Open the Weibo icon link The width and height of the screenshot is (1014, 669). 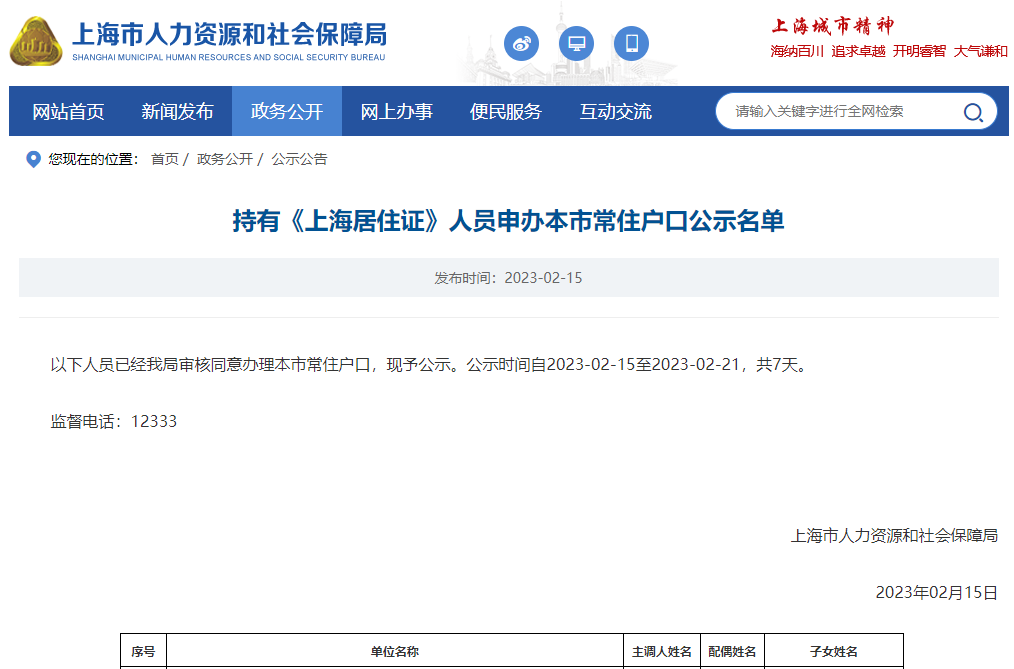point(521,43)
